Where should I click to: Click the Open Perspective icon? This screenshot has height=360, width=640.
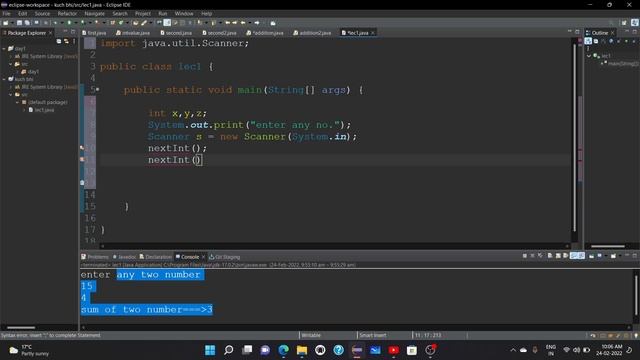tap(624, 23)
